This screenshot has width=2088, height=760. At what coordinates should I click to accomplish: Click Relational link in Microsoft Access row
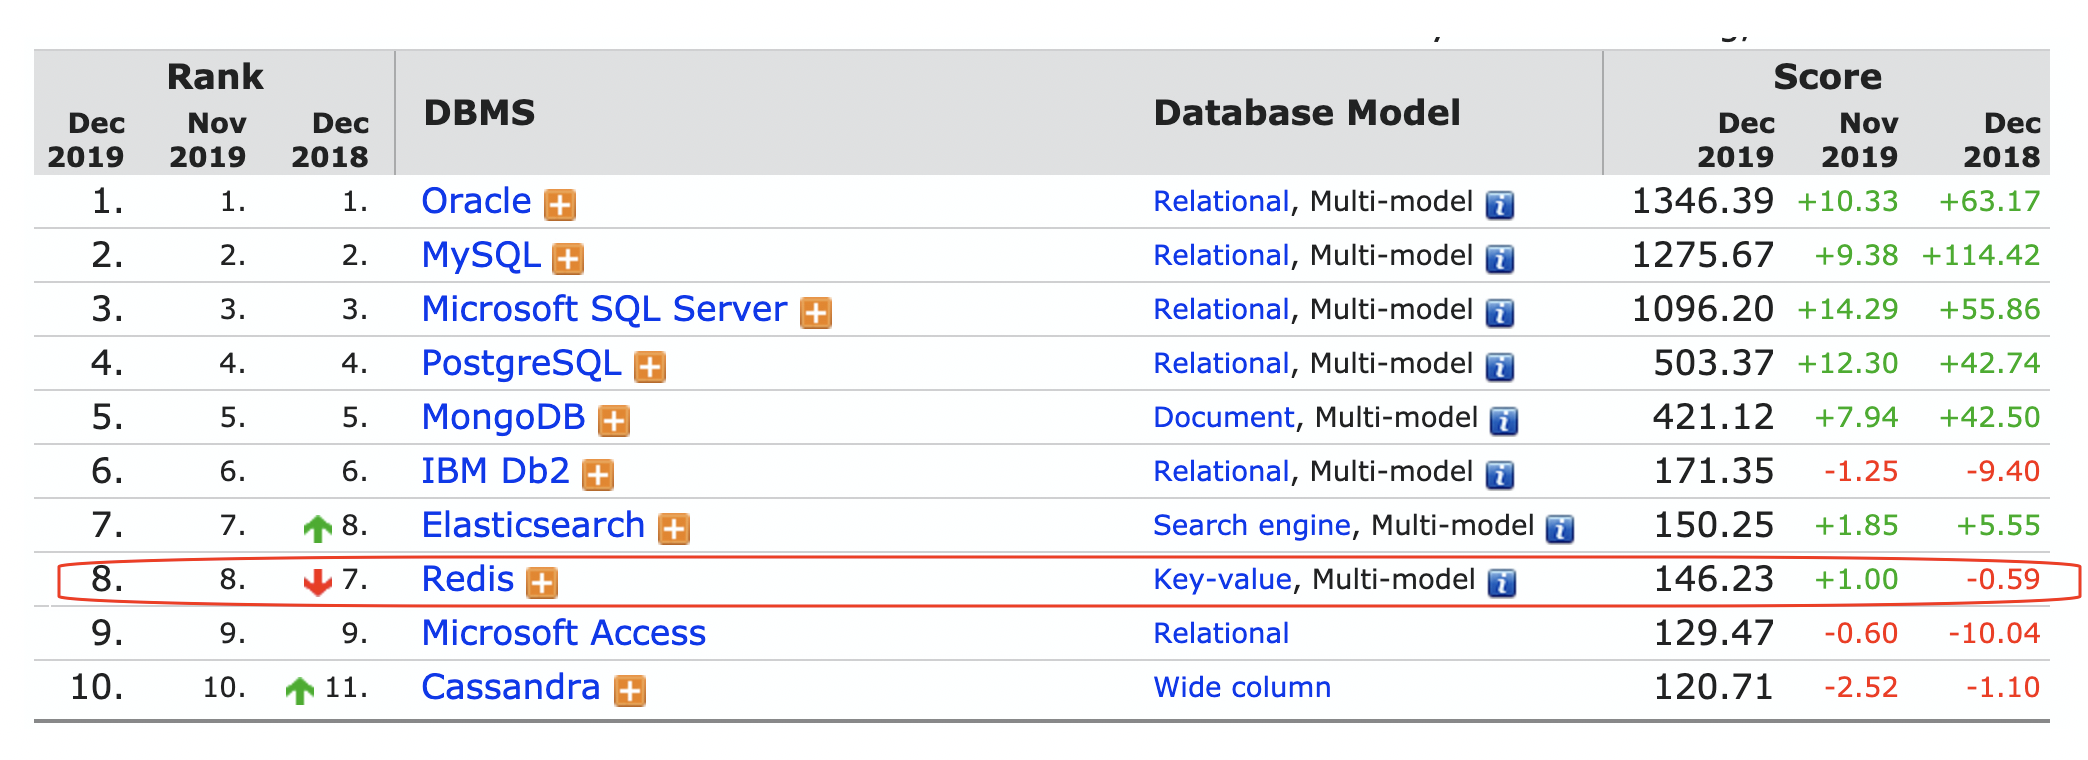pyautogui.click(x=1221, y=634)
